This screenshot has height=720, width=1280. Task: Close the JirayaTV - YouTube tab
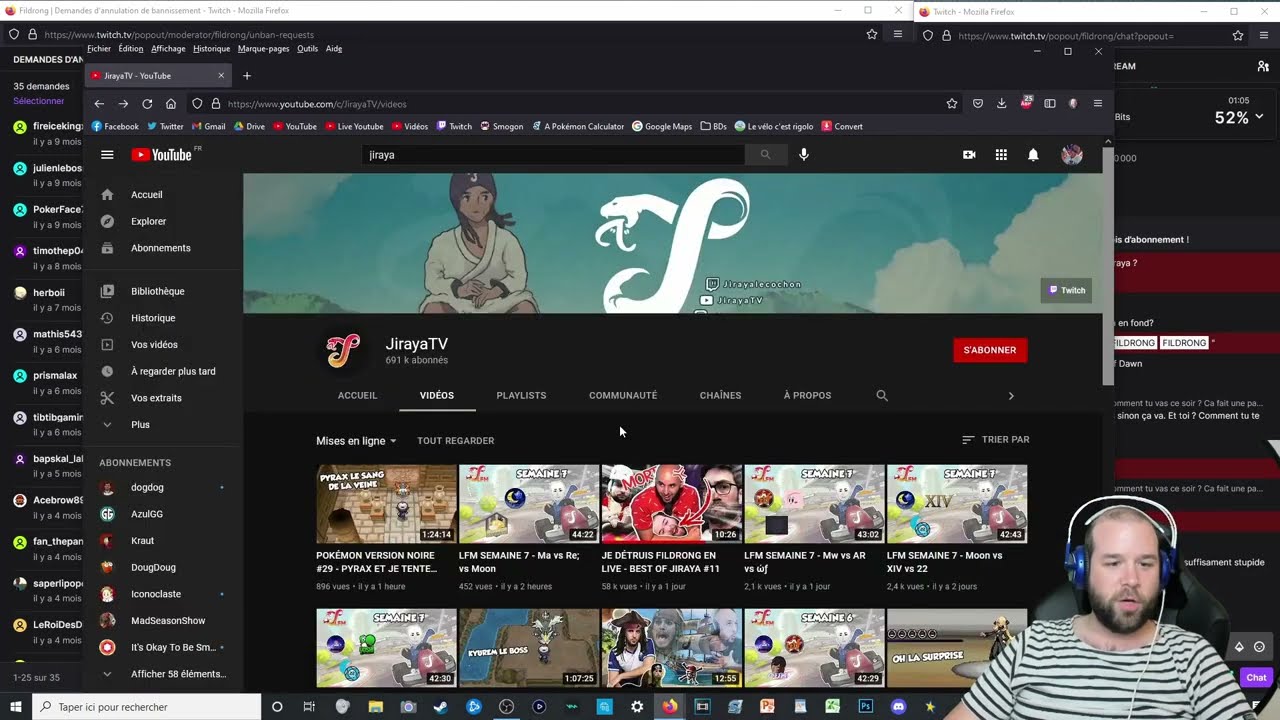click(221, 76)
